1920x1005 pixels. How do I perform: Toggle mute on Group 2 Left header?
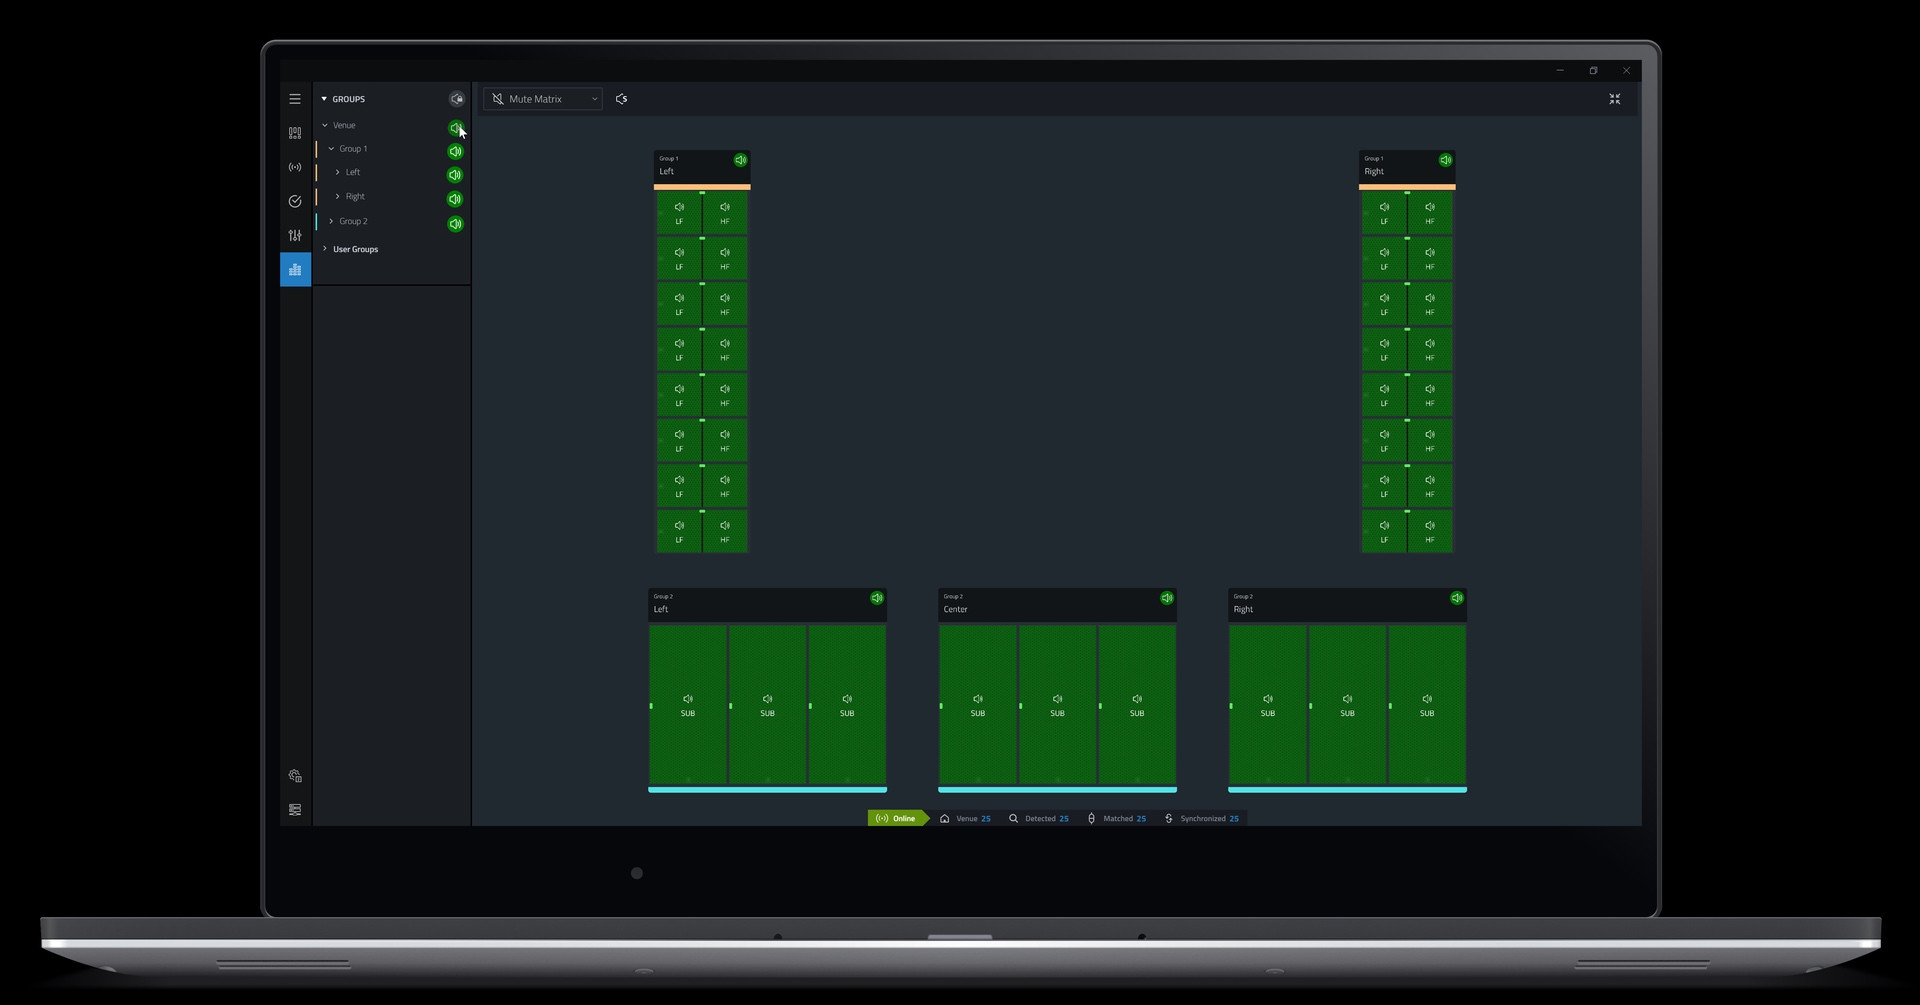point(877,598)
